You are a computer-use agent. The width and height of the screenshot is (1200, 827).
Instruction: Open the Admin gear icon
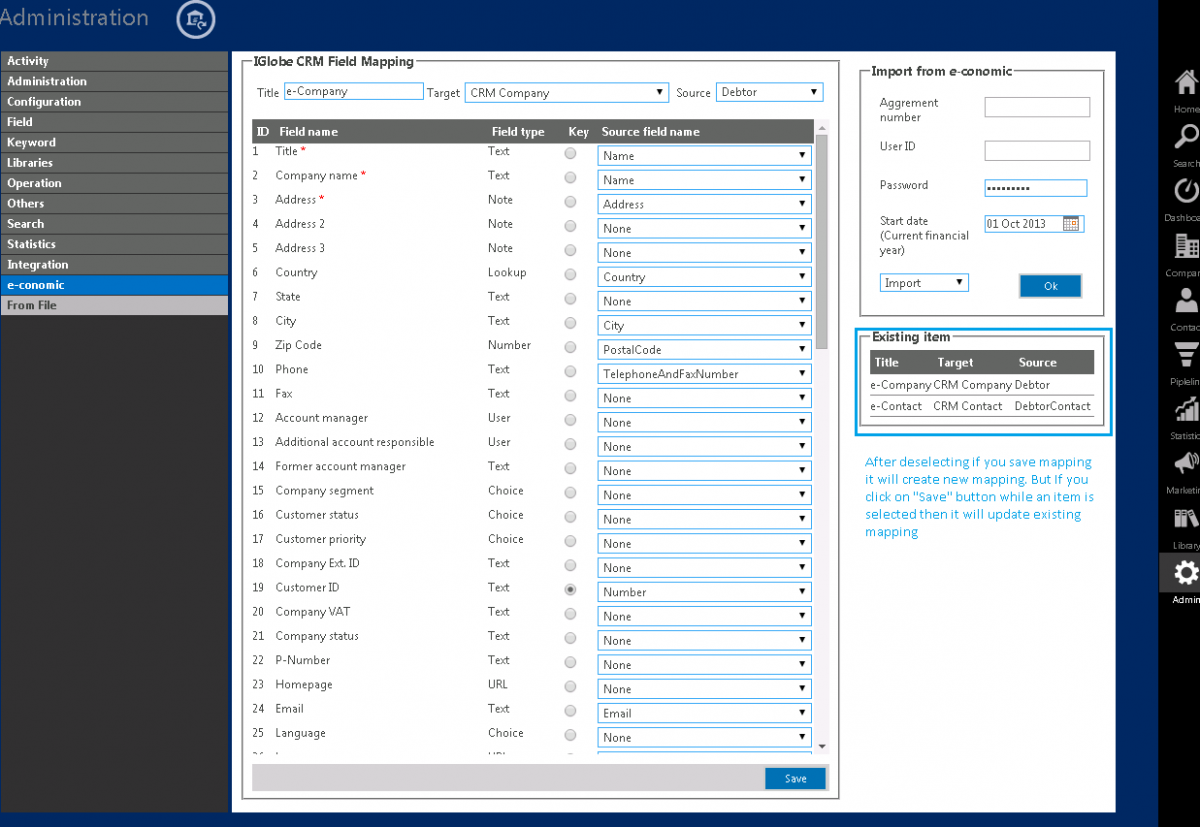(x=1186, y=572)
